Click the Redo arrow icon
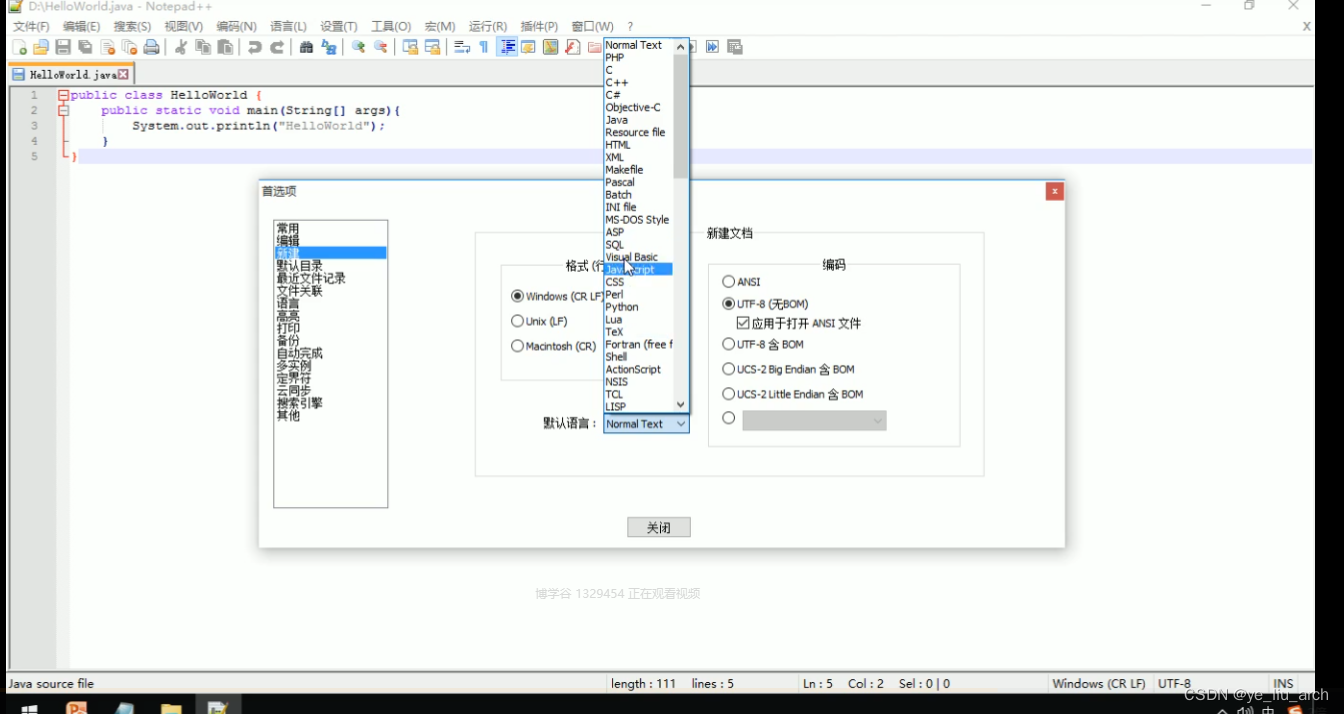This screenshot has width=1344, height=714. click(277, 47)
